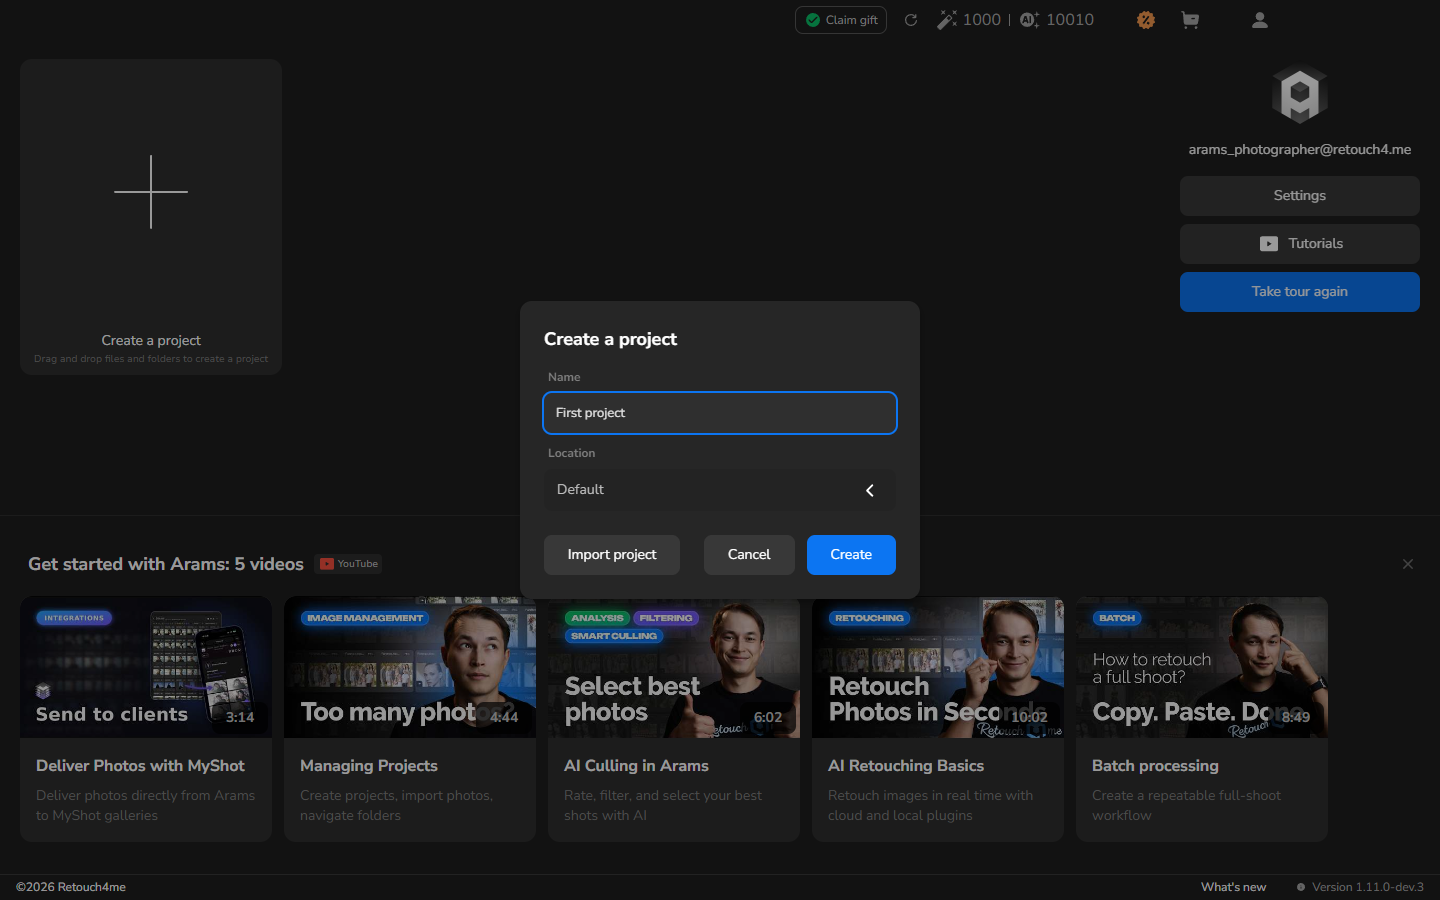Click the chevron arrow in the Location field

(x=870, y=490)
